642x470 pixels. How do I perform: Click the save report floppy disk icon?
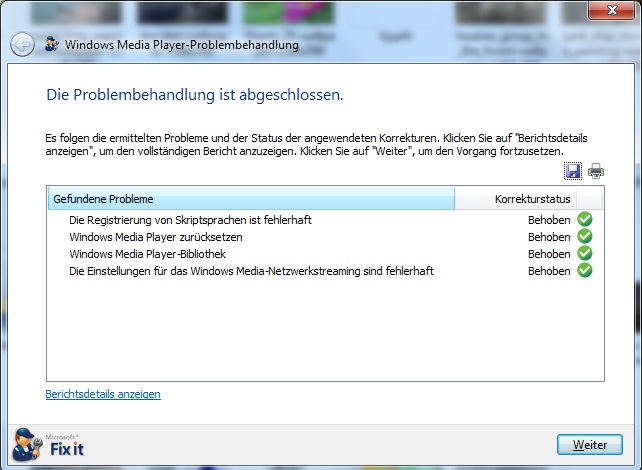point(573,171)
